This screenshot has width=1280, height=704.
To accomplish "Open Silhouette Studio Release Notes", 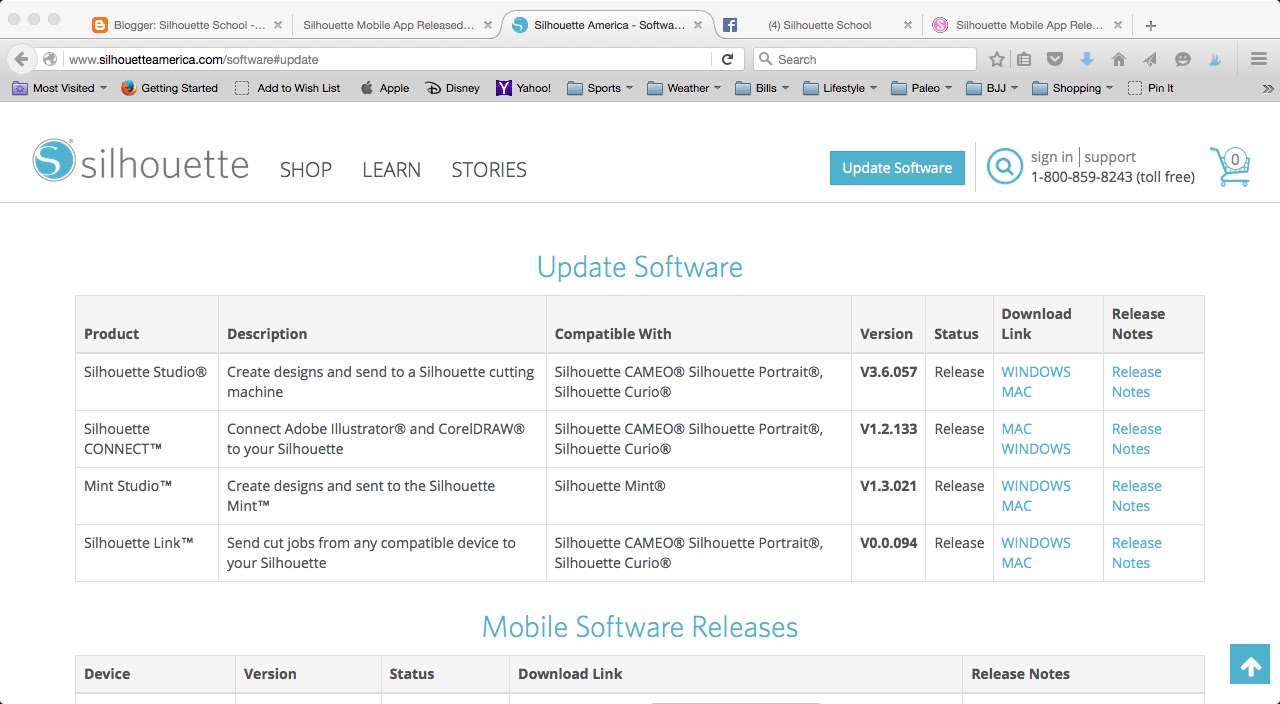I will [x=1137, y=382].
